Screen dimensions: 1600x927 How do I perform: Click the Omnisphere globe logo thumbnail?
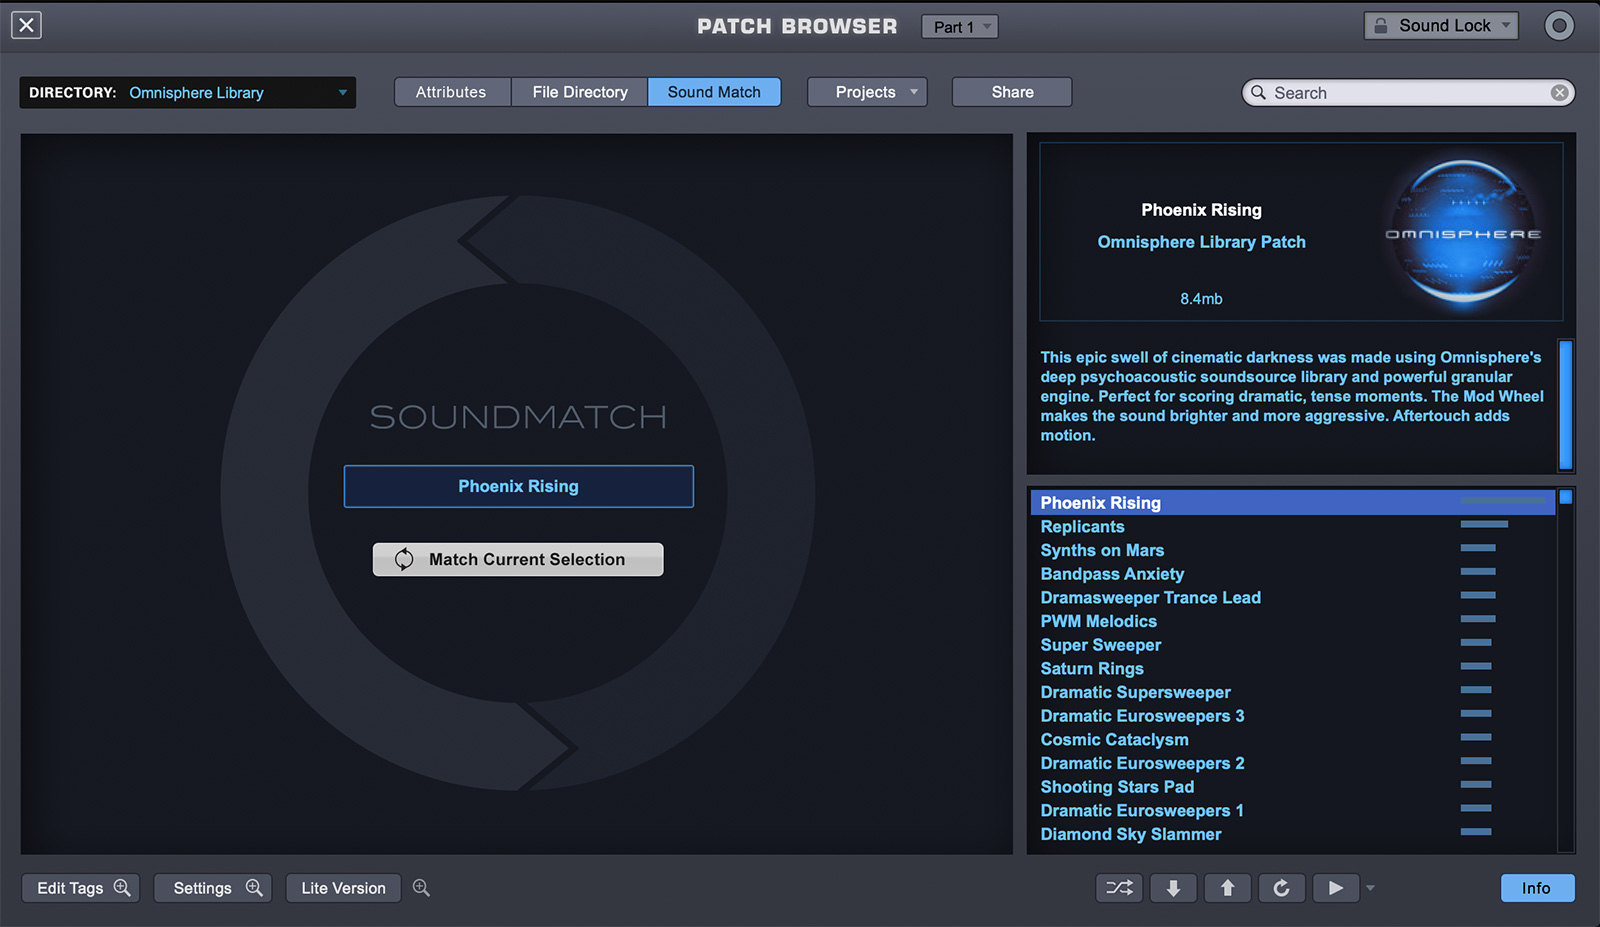(1463, 233)
